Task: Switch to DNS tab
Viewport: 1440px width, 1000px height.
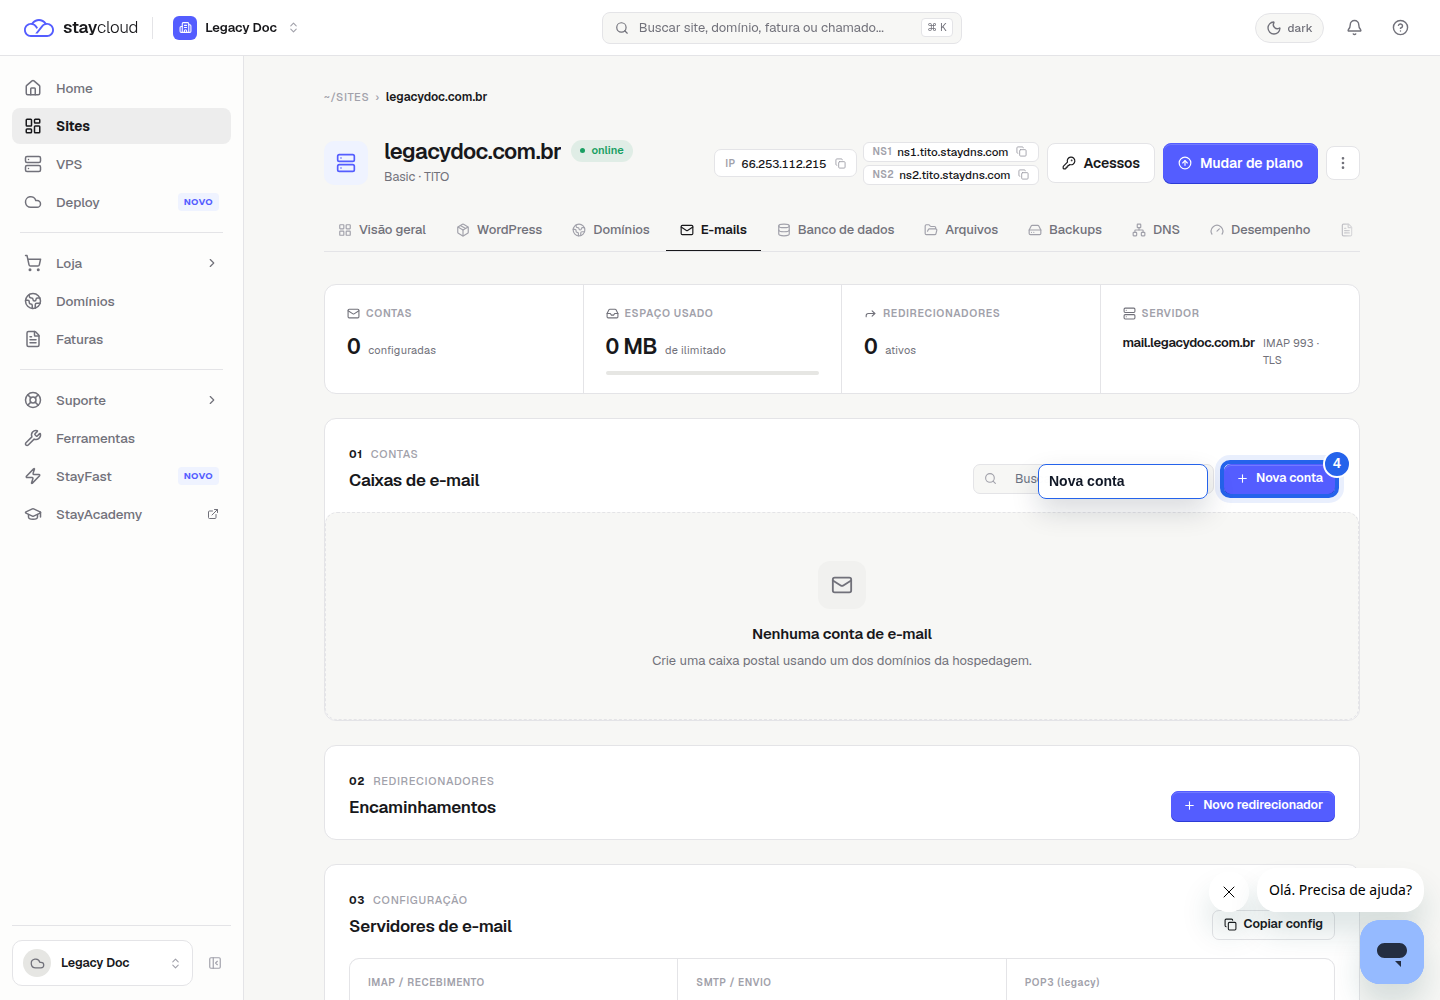Action: tap(1156, 230)
